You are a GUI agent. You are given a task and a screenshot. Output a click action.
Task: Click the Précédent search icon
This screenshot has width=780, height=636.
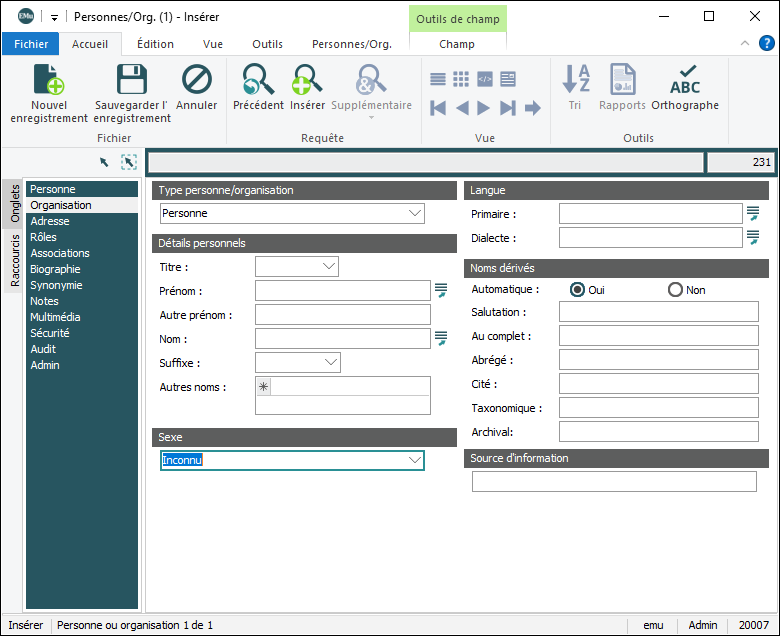pos(258,80)
